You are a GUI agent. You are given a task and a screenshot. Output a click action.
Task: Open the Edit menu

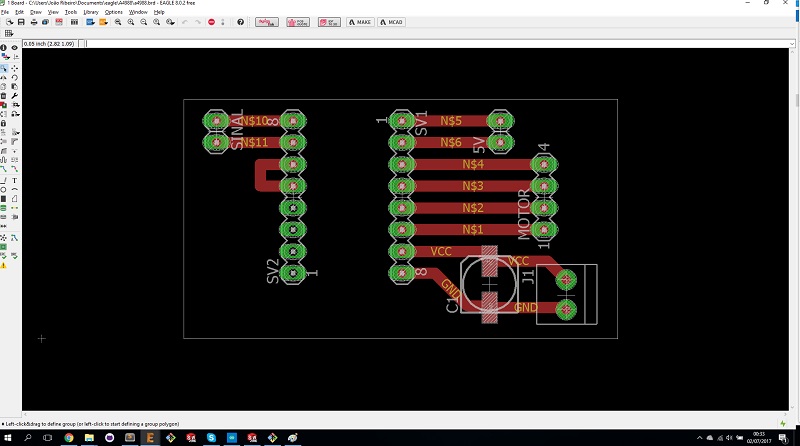[19, 12]
